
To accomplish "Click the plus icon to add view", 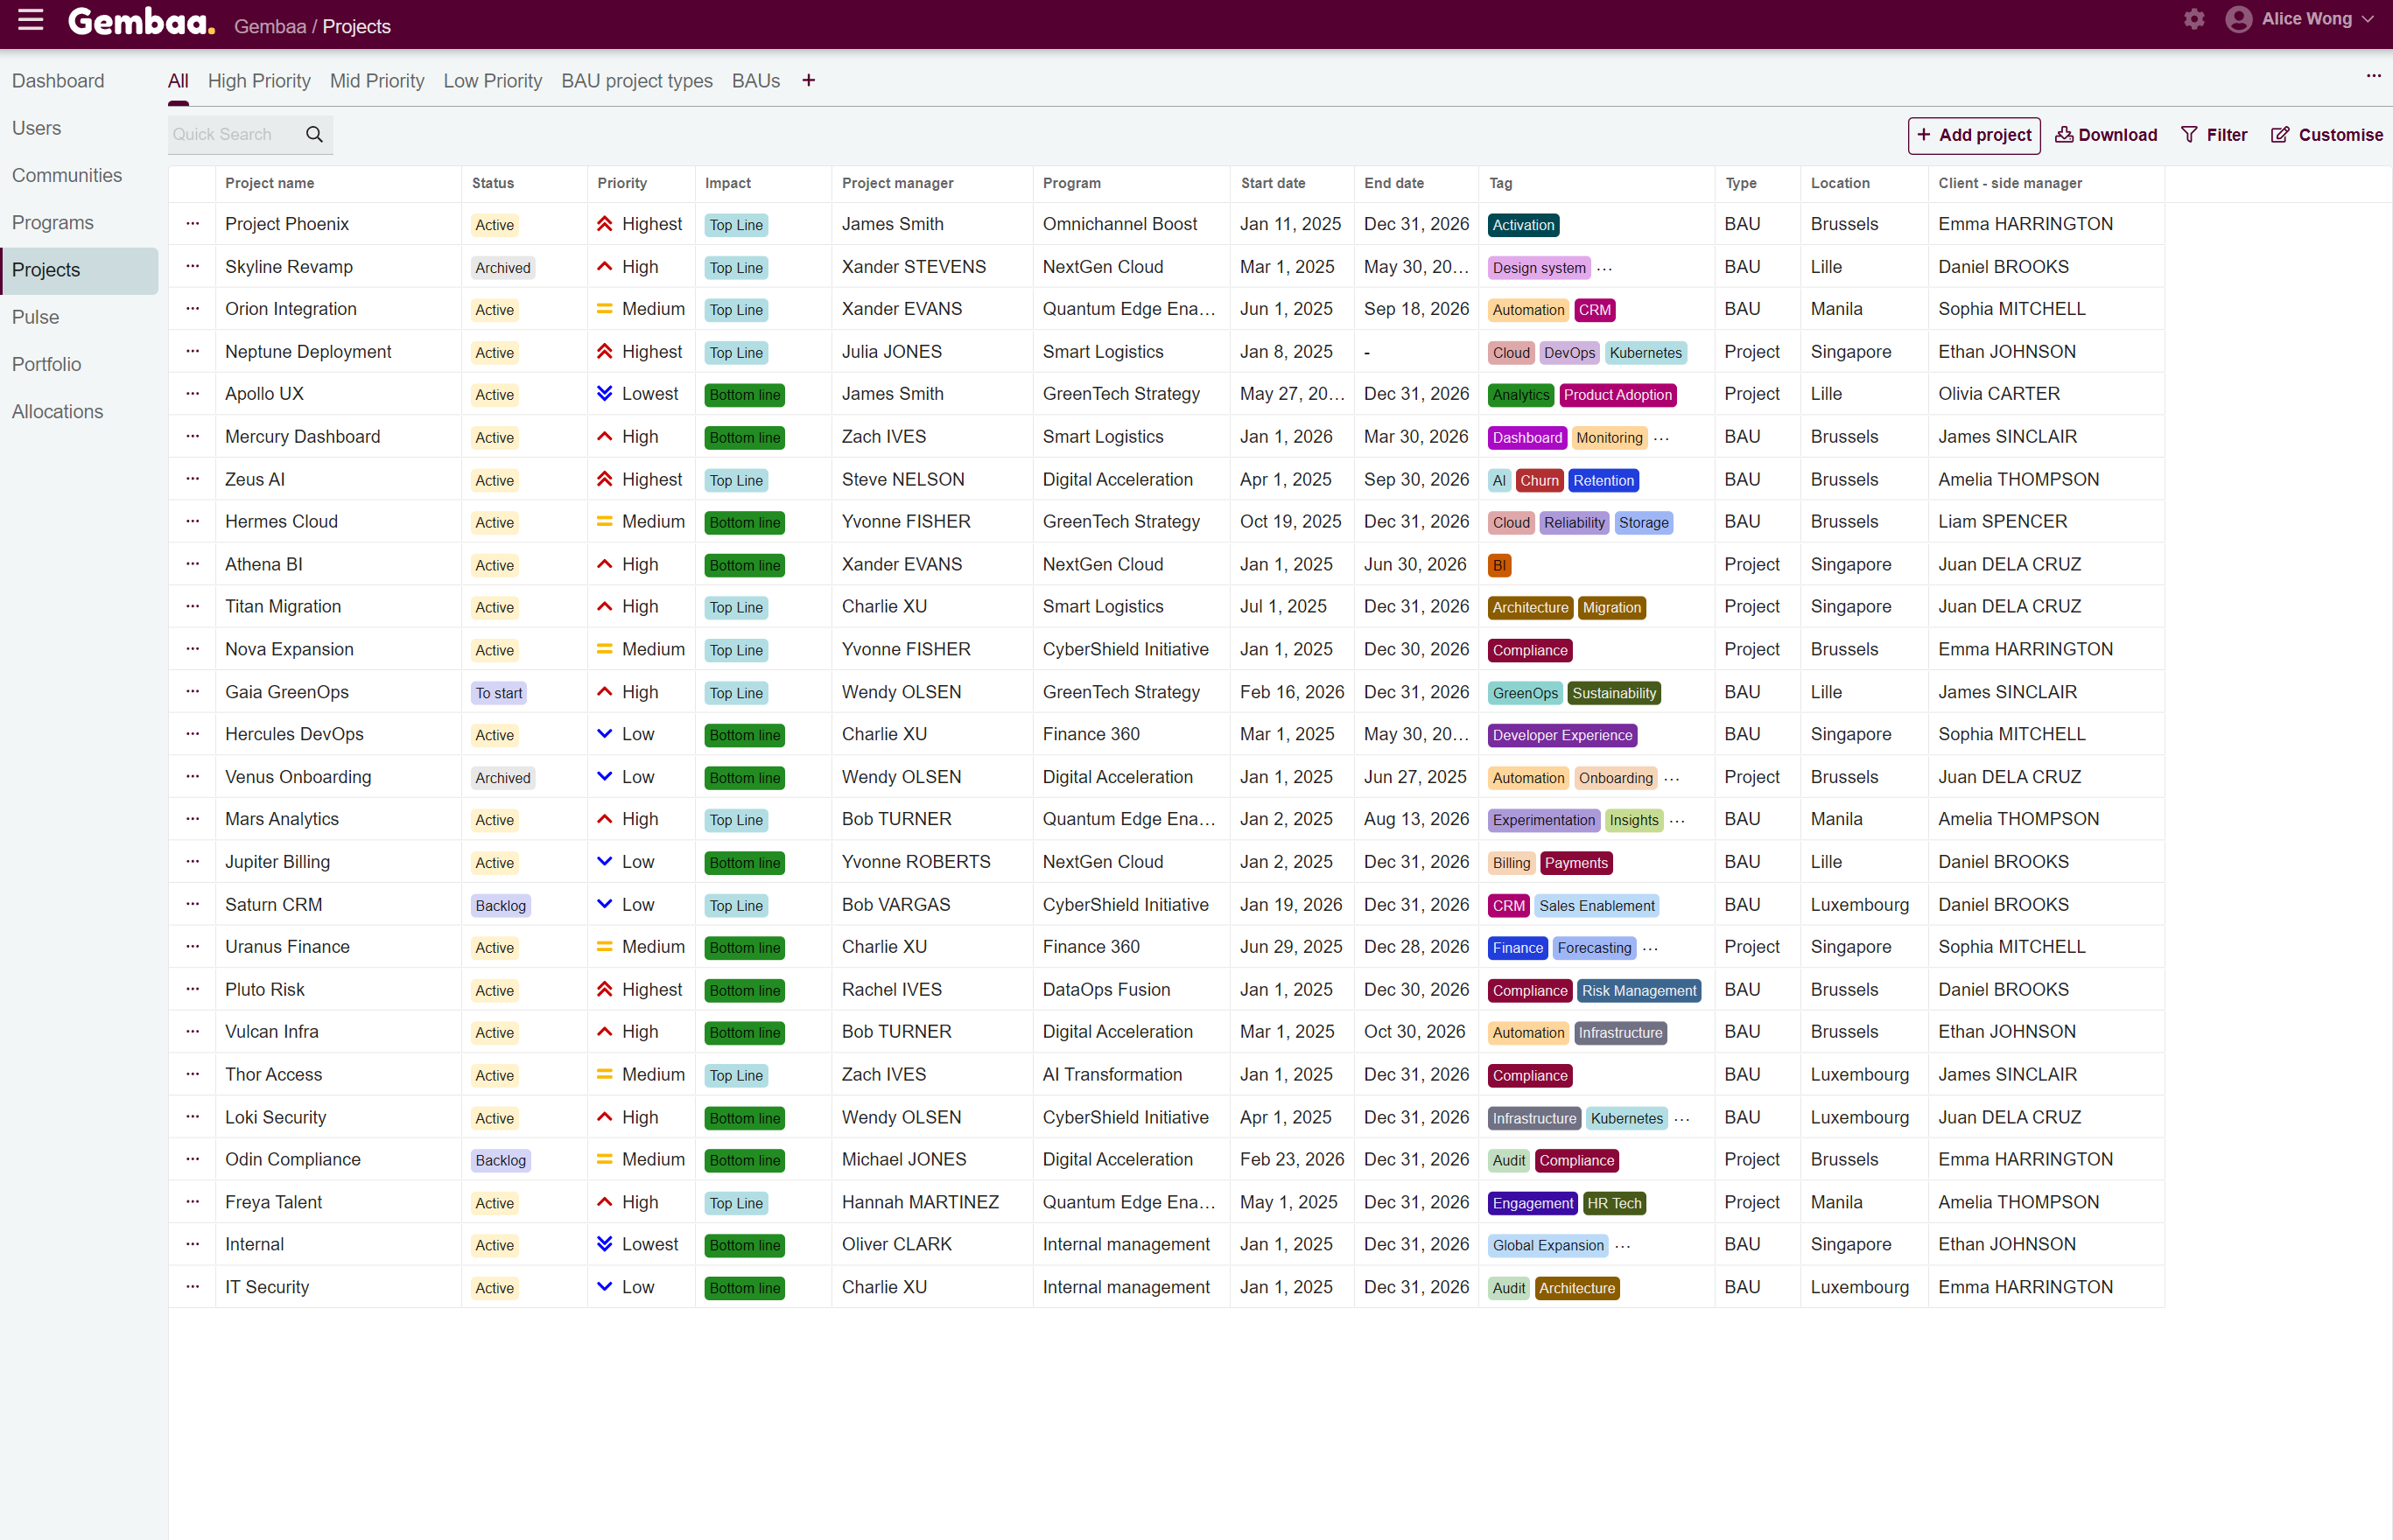I will click(x=808, y=81).
